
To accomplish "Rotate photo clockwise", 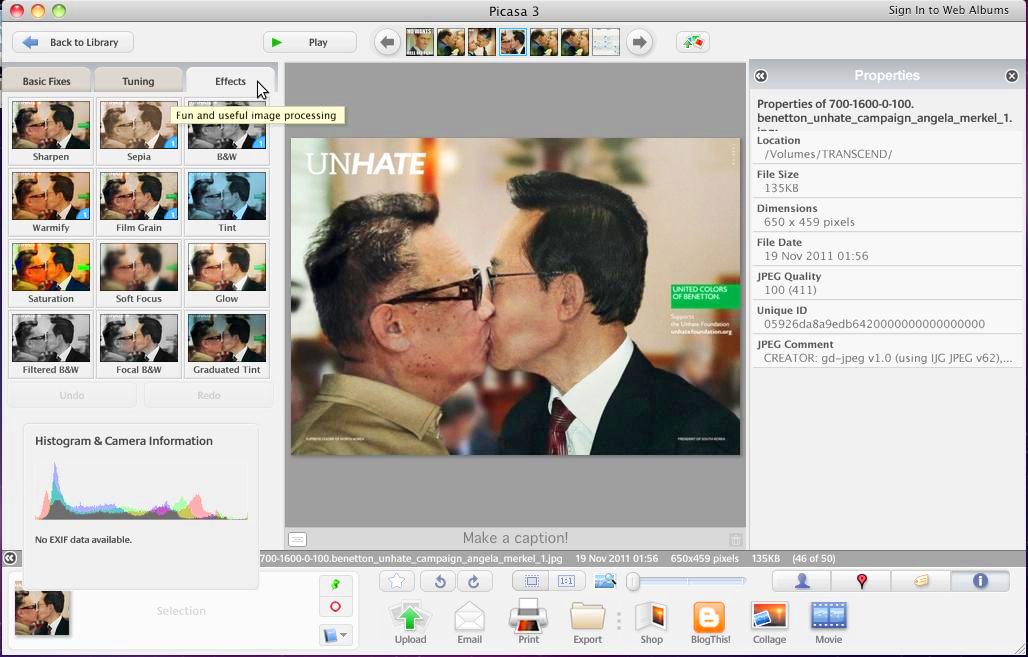I will tap(474, 581).
